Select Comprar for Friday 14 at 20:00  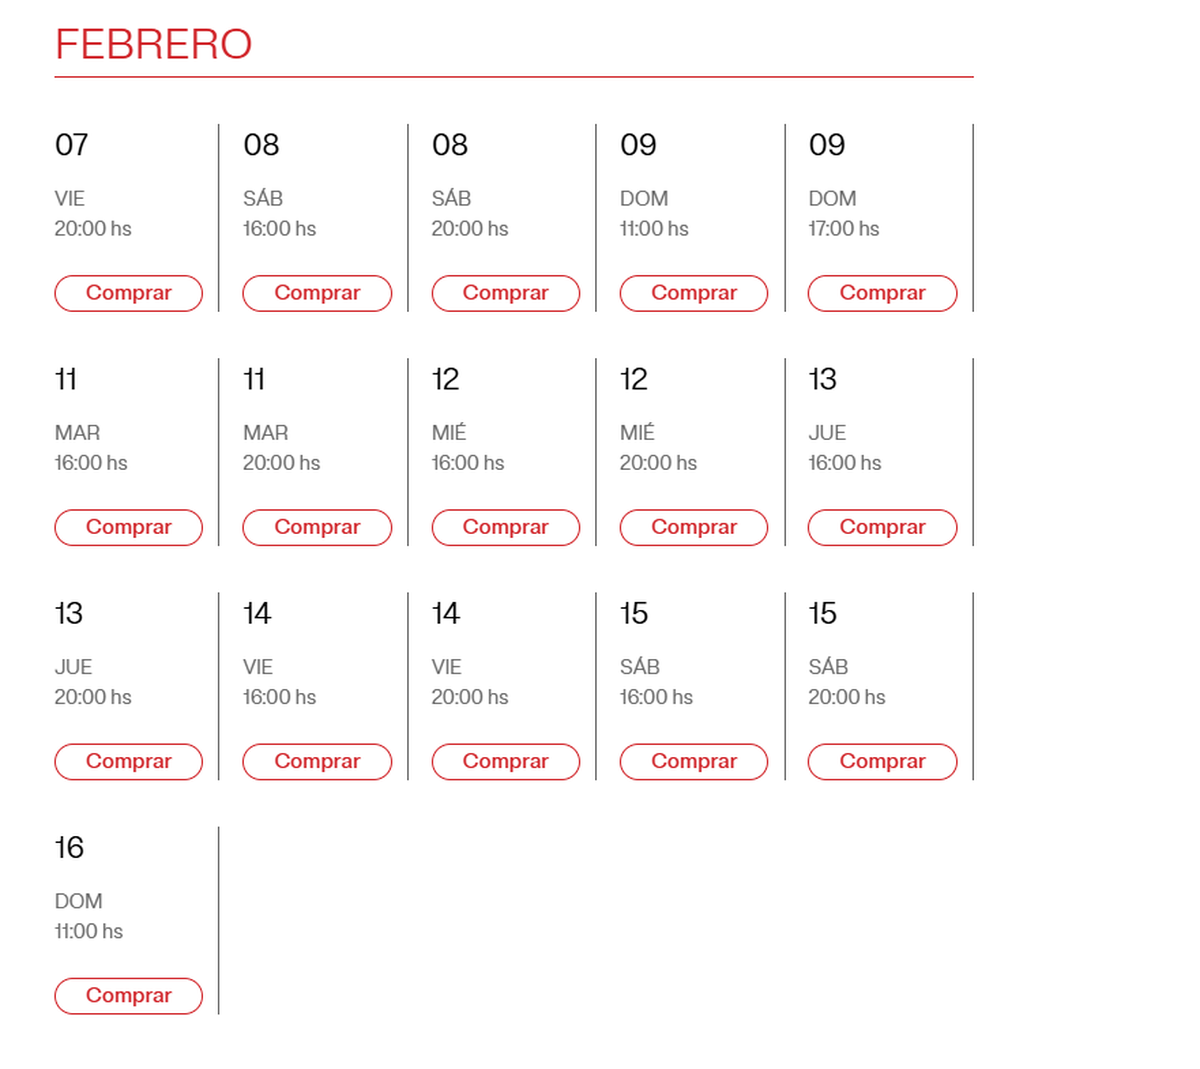[x=505, y=761]
